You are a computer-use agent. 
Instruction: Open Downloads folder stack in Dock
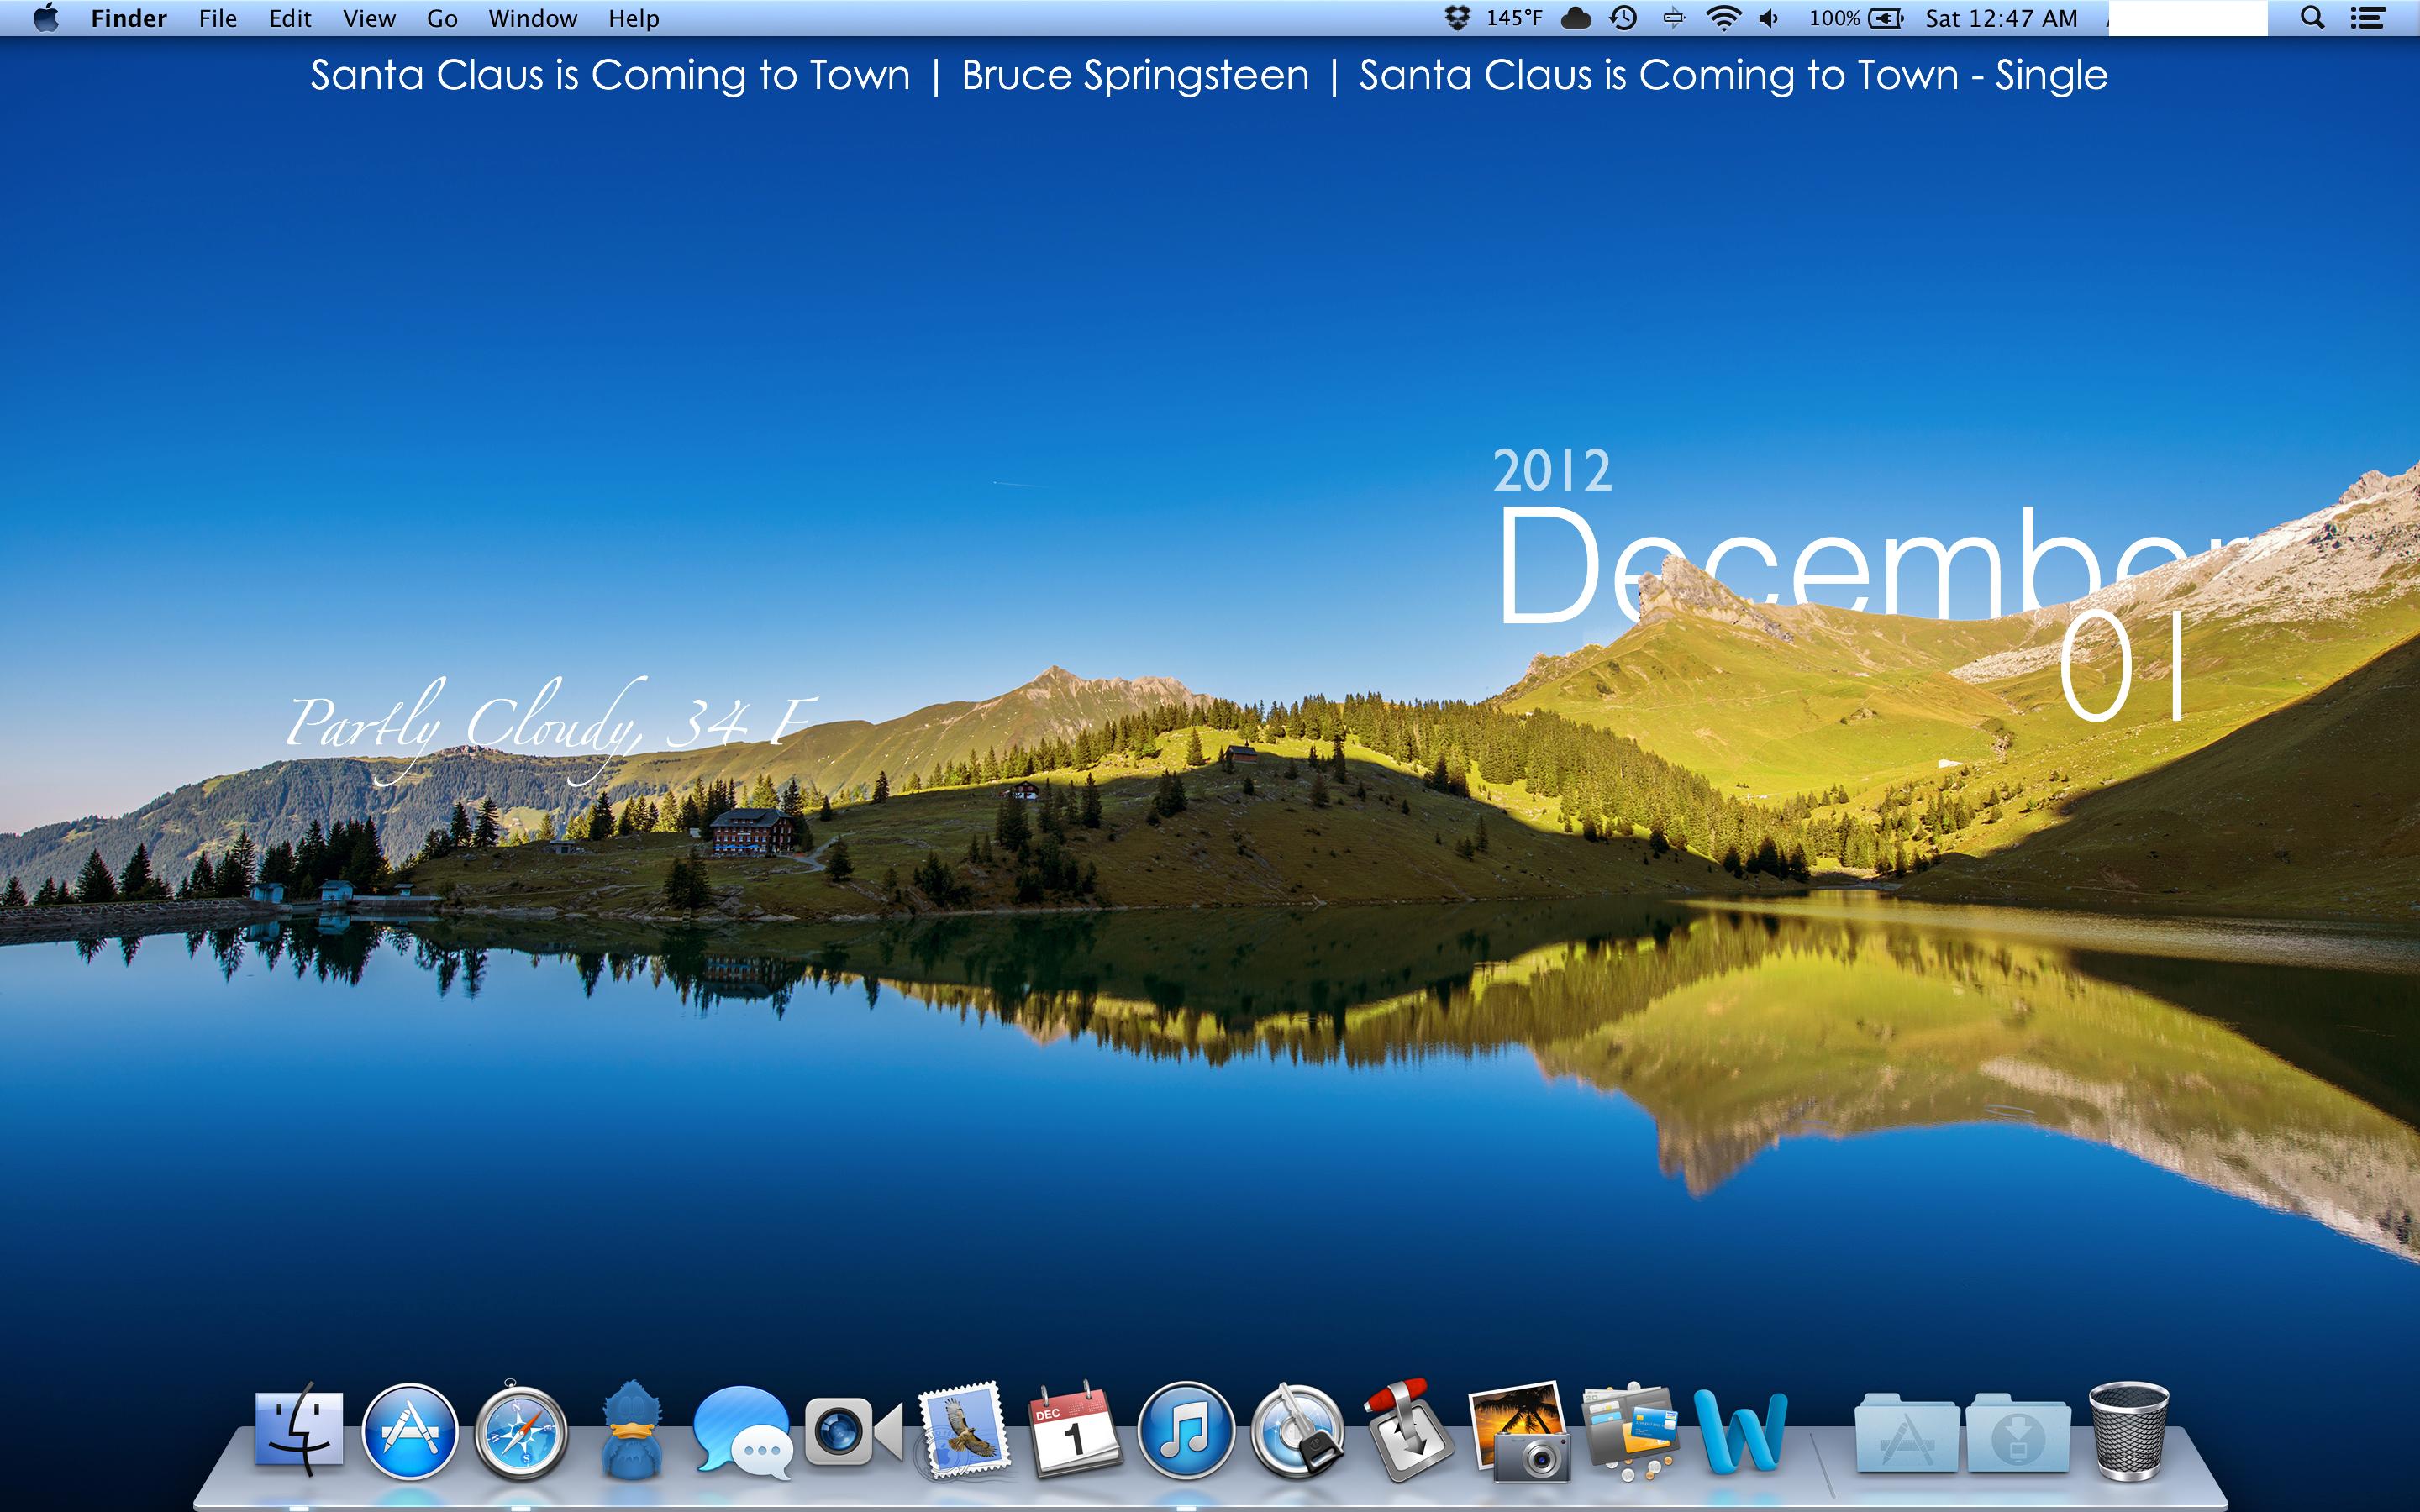point(2017,1432)
